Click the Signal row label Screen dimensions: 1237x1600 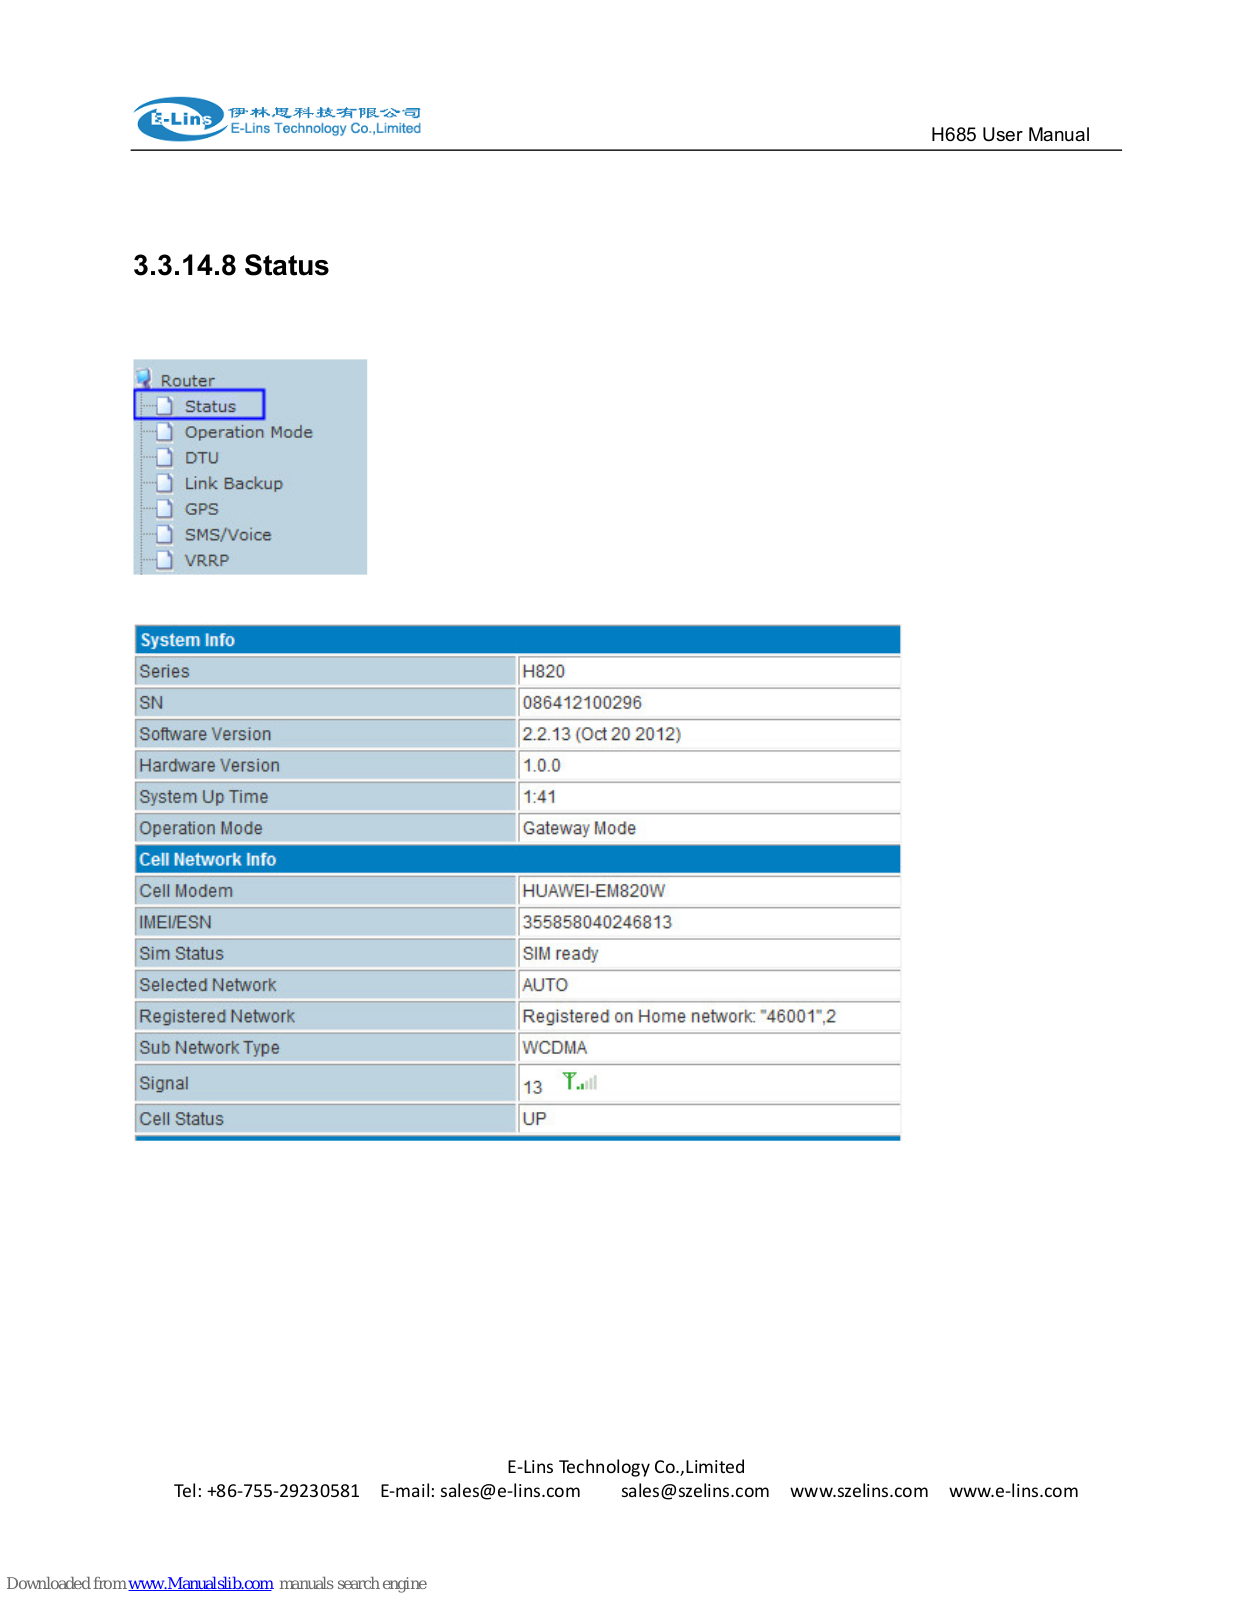click(x=164, y=1083)
